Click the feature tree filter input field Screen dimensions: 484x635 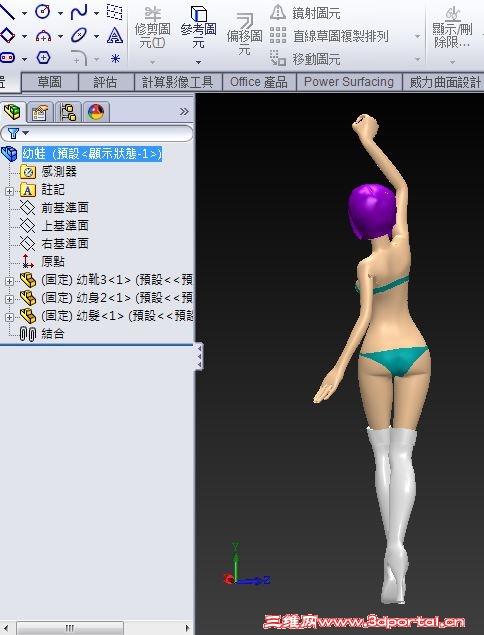point(97,133)
